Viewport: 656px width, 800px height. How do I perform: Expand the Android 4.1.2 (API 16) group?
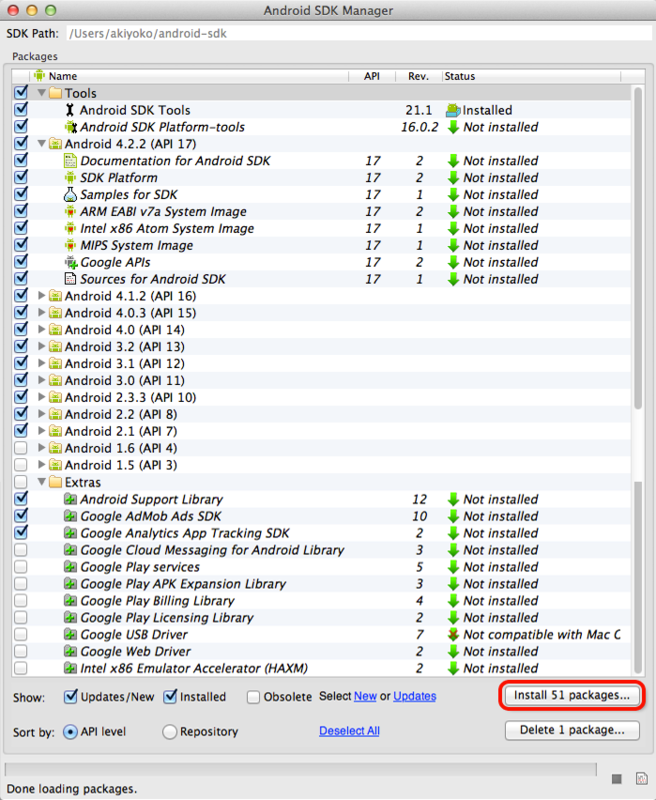point(41,295)
